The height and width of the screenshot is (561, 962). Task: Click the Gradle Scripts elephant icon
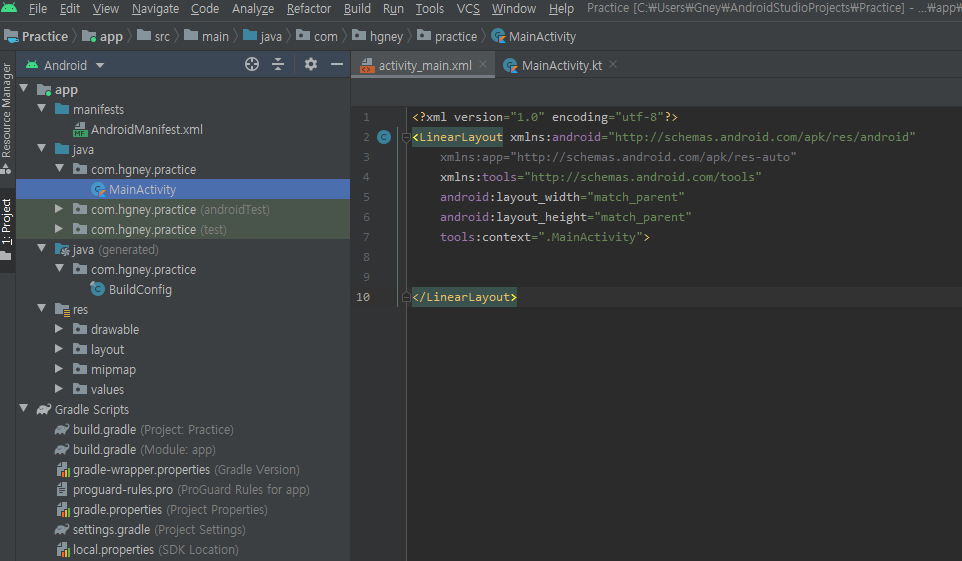click(44, 409)
